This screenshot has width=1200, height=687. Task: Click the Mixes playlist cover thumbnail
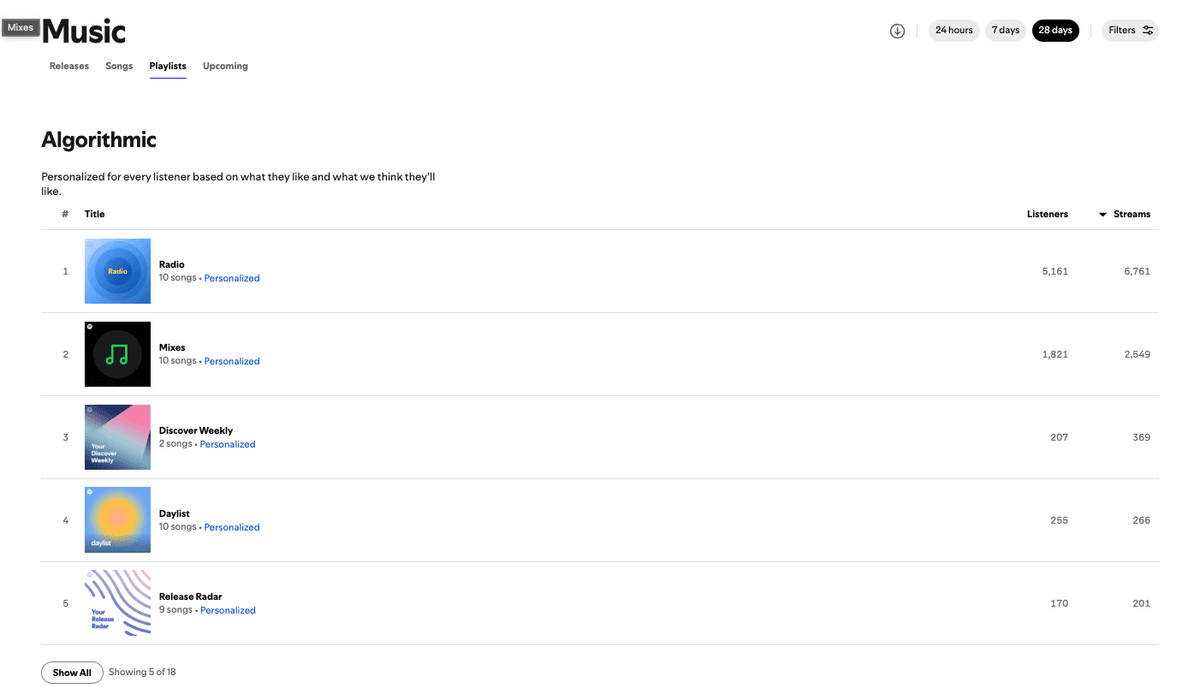click(118, 354)
